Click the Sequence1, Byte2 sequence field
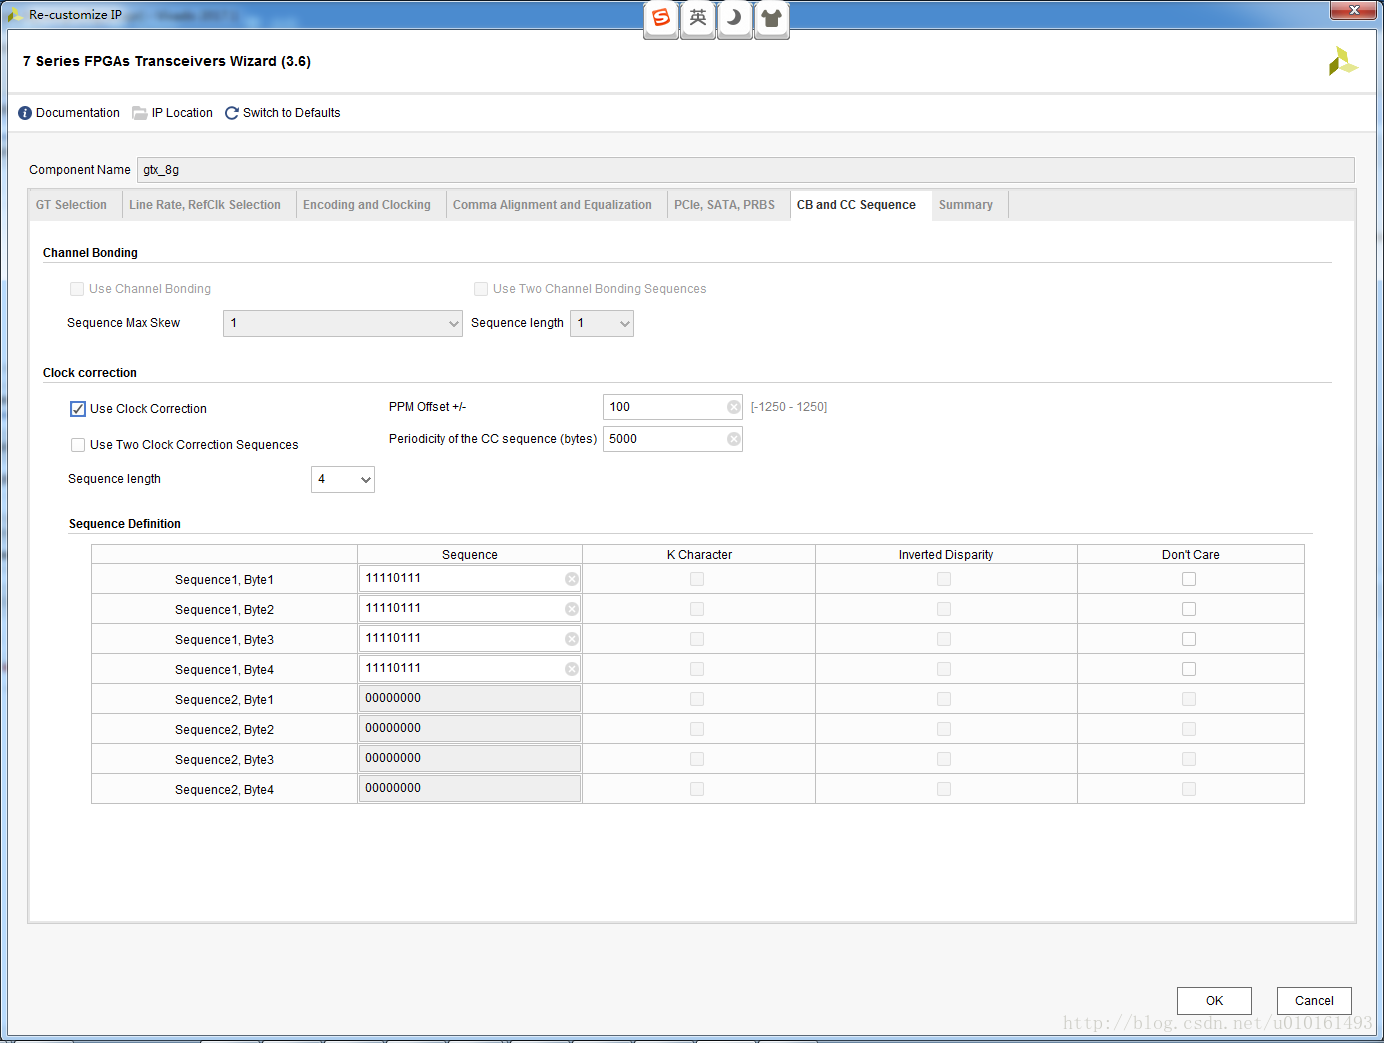The image size is (1384, 1043). coord(470,609)
